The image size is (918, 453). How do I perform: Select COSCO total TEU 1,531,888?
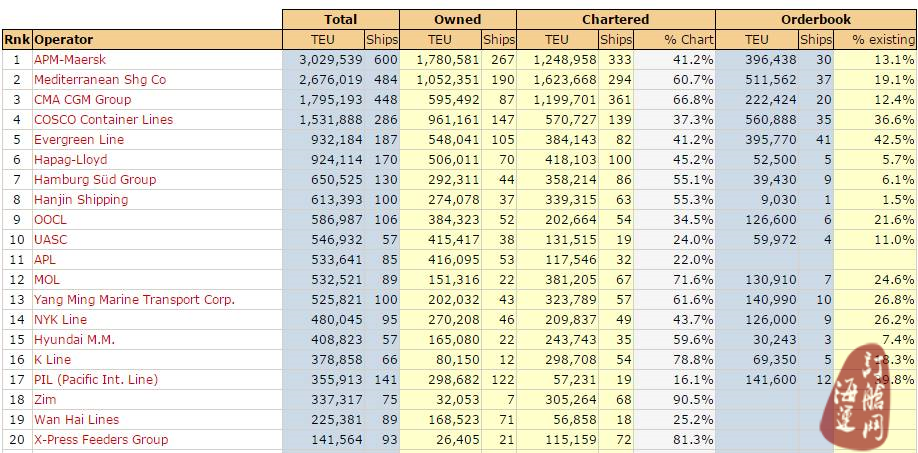pyautogui.click(x=331, y=119)
